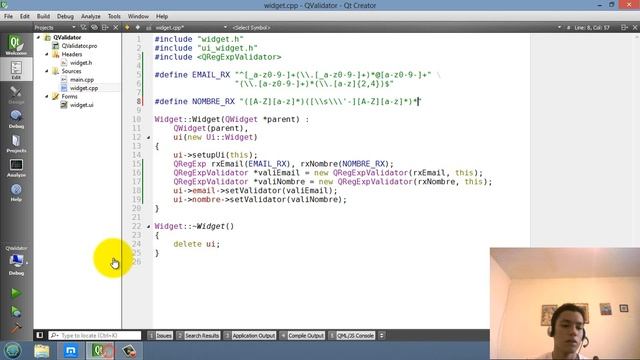Open Debug mode in sidebar
Screen dimensions: 640x360
16,118
